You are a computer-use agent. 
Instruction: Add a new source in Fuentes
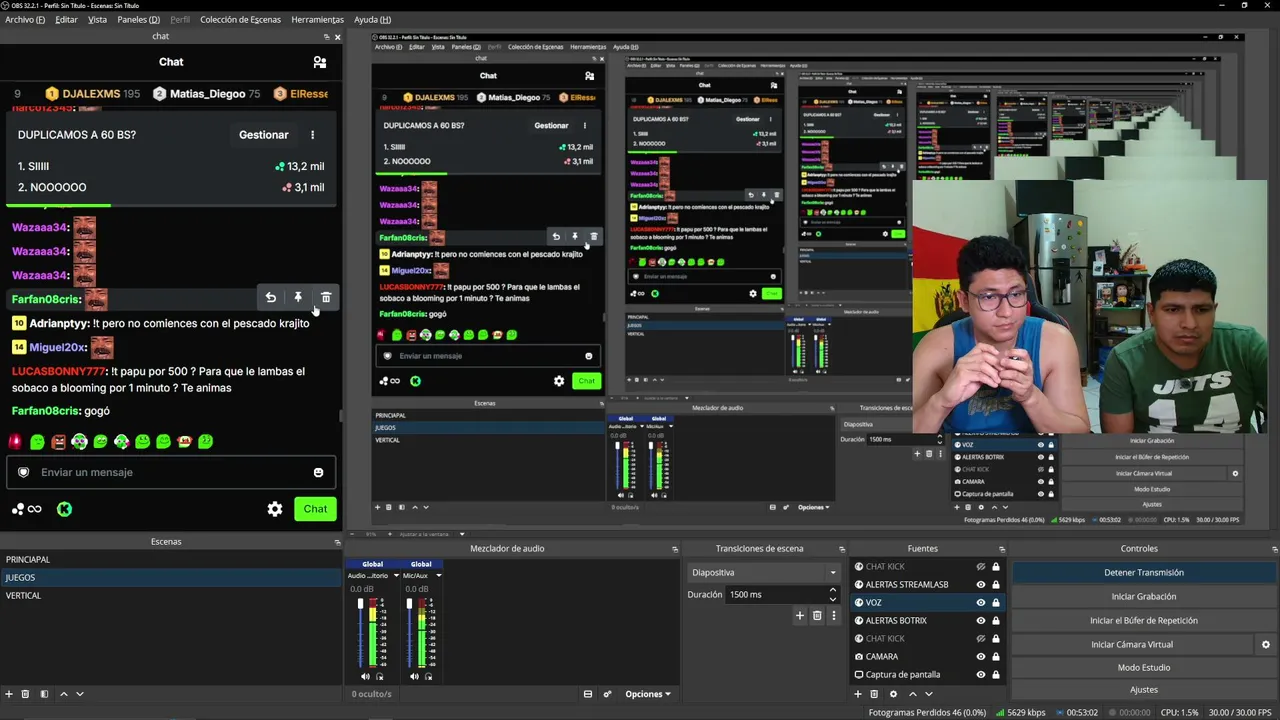[857, 694]
